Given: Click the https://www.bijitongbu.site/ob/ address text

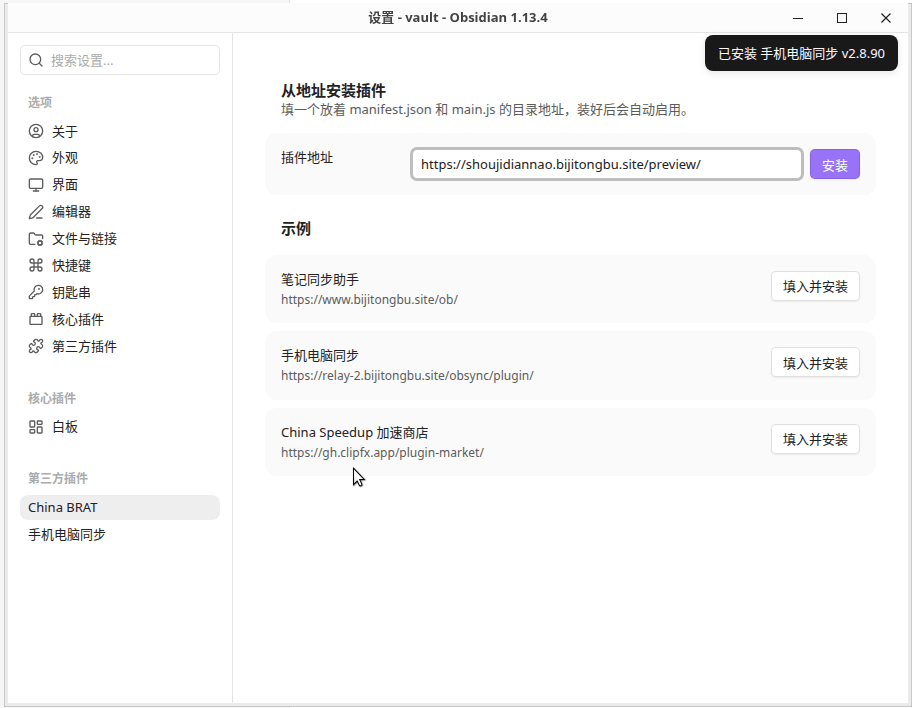Looking at the screenshot, I should point(369,300).
